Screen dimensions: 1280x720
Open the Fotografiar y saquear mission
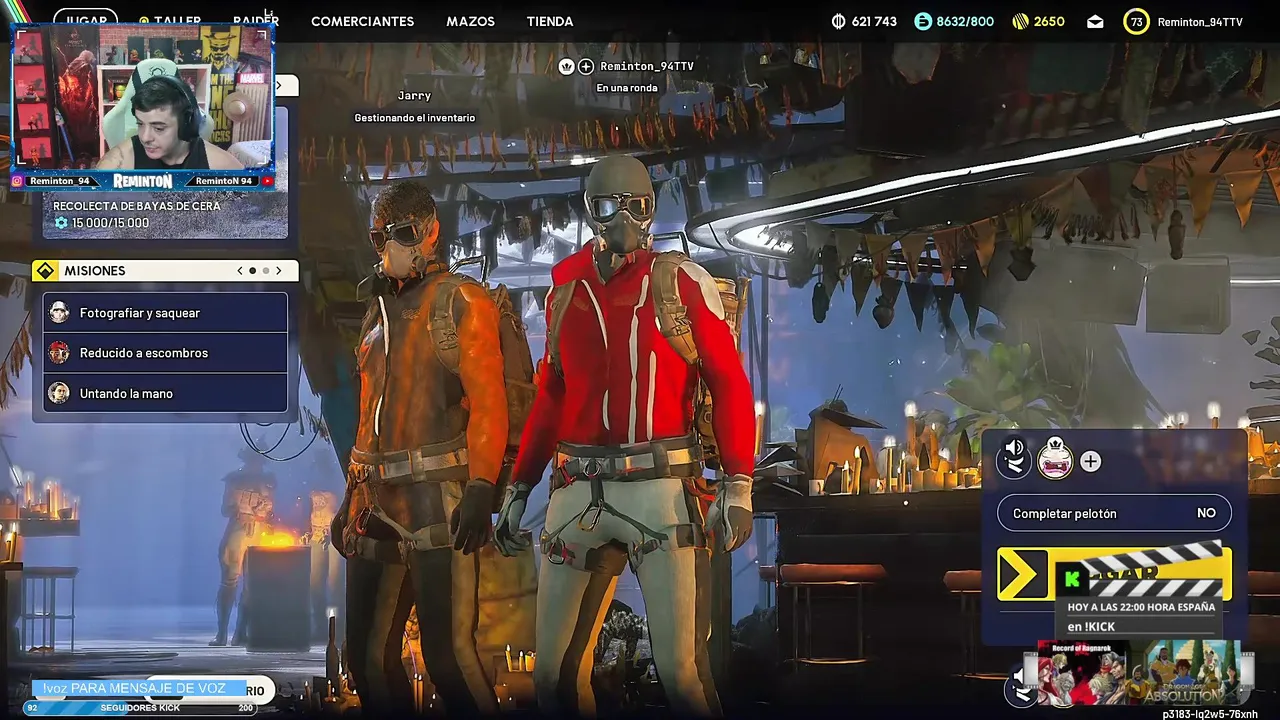pyautogui.click(x=165, y=313)
